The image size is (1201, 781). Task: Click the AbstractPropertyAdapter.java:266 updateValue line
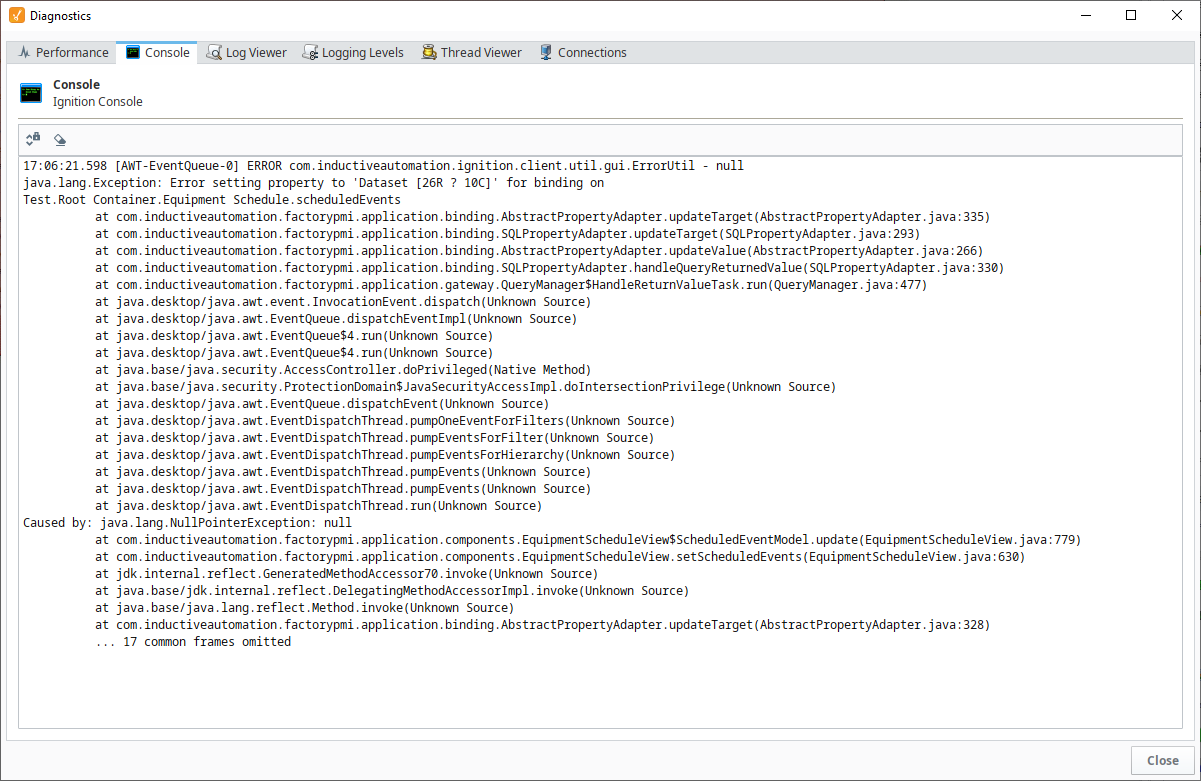click(x=539, y=251)
